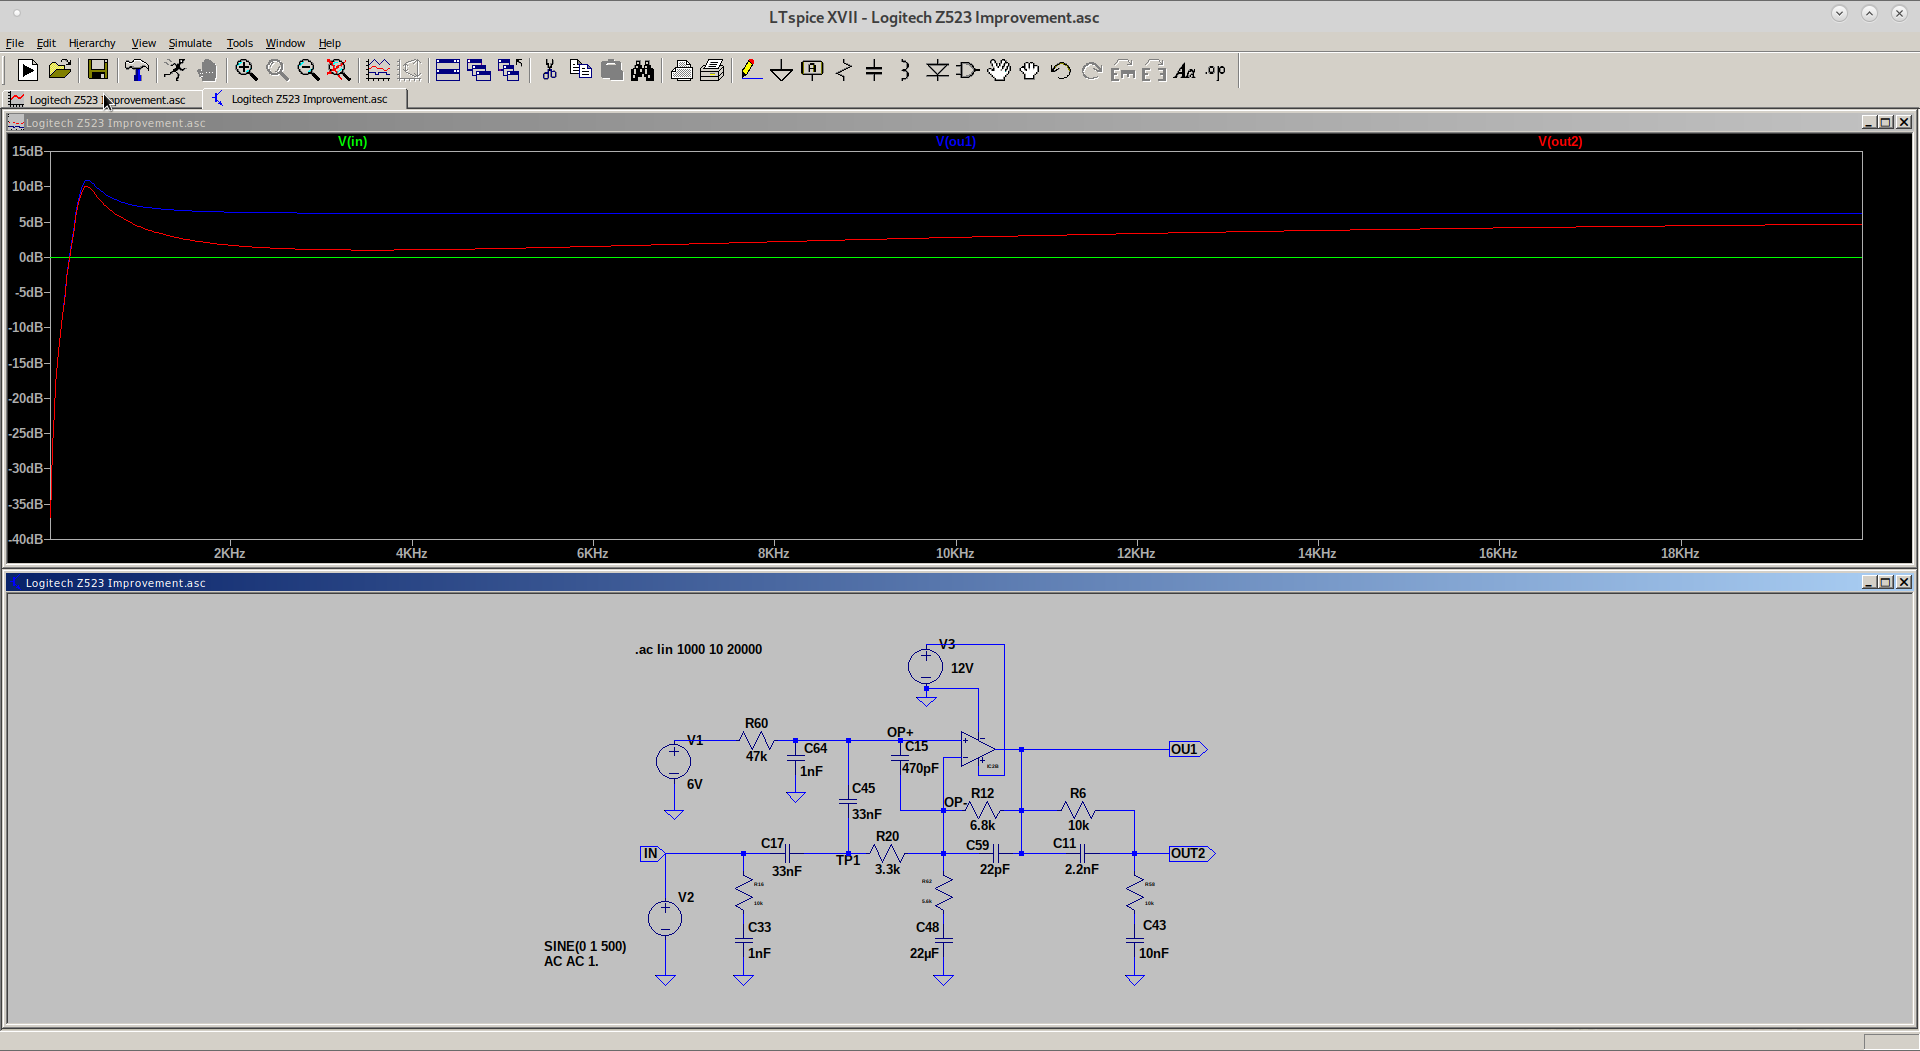Select the Label Net tool
The width and height of the screenshot is (1920, 1051).
[x=812, y=70]
